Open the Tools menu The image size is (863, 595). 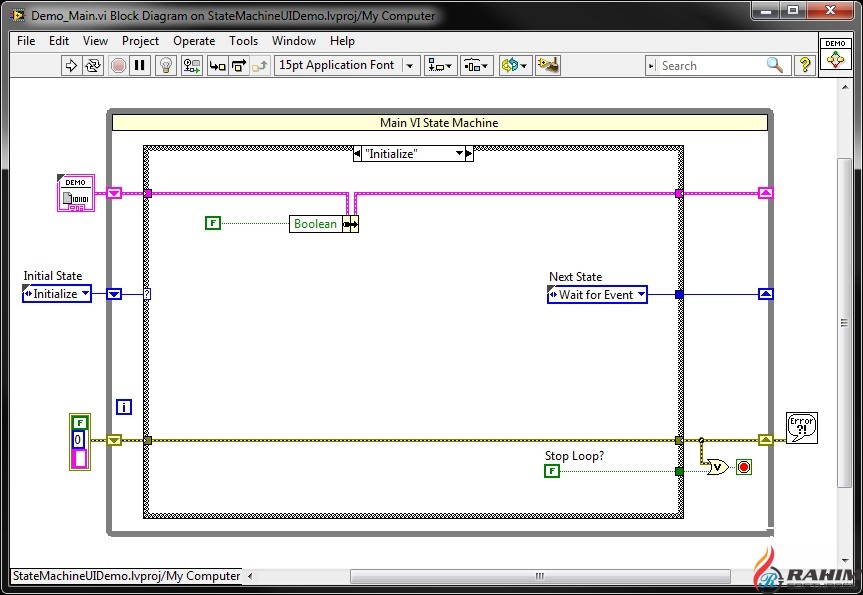(243, 41)
